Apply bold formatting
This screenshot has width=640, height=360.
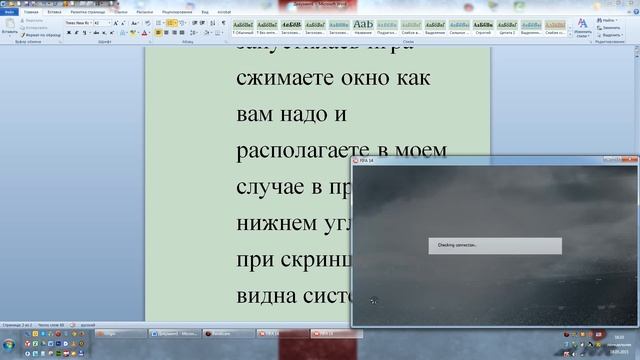(69, 33)
